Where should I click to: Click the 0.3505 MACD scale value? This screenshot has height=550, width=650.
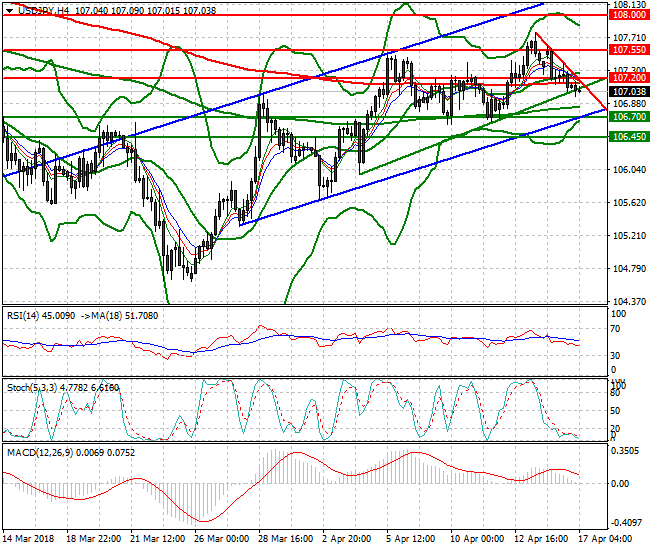(x=626, y=451)
